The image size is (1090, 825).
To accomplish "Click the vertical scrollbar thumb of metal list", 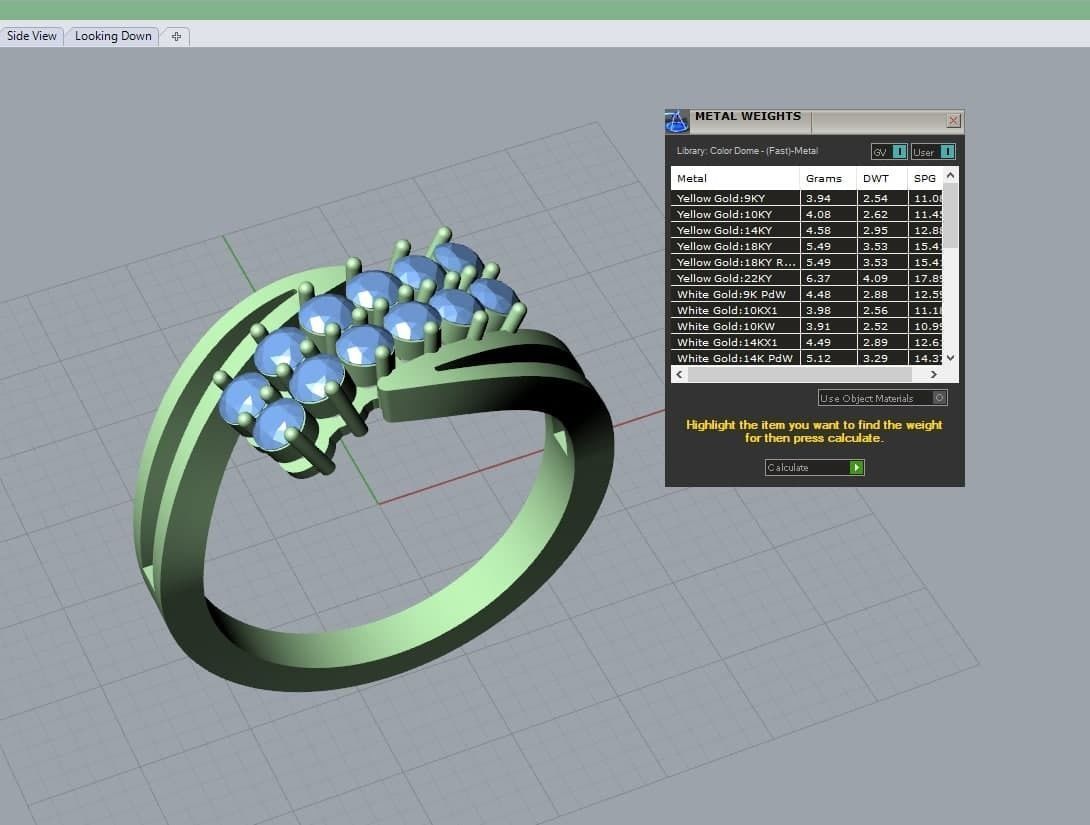I will [x=950, y=216].
